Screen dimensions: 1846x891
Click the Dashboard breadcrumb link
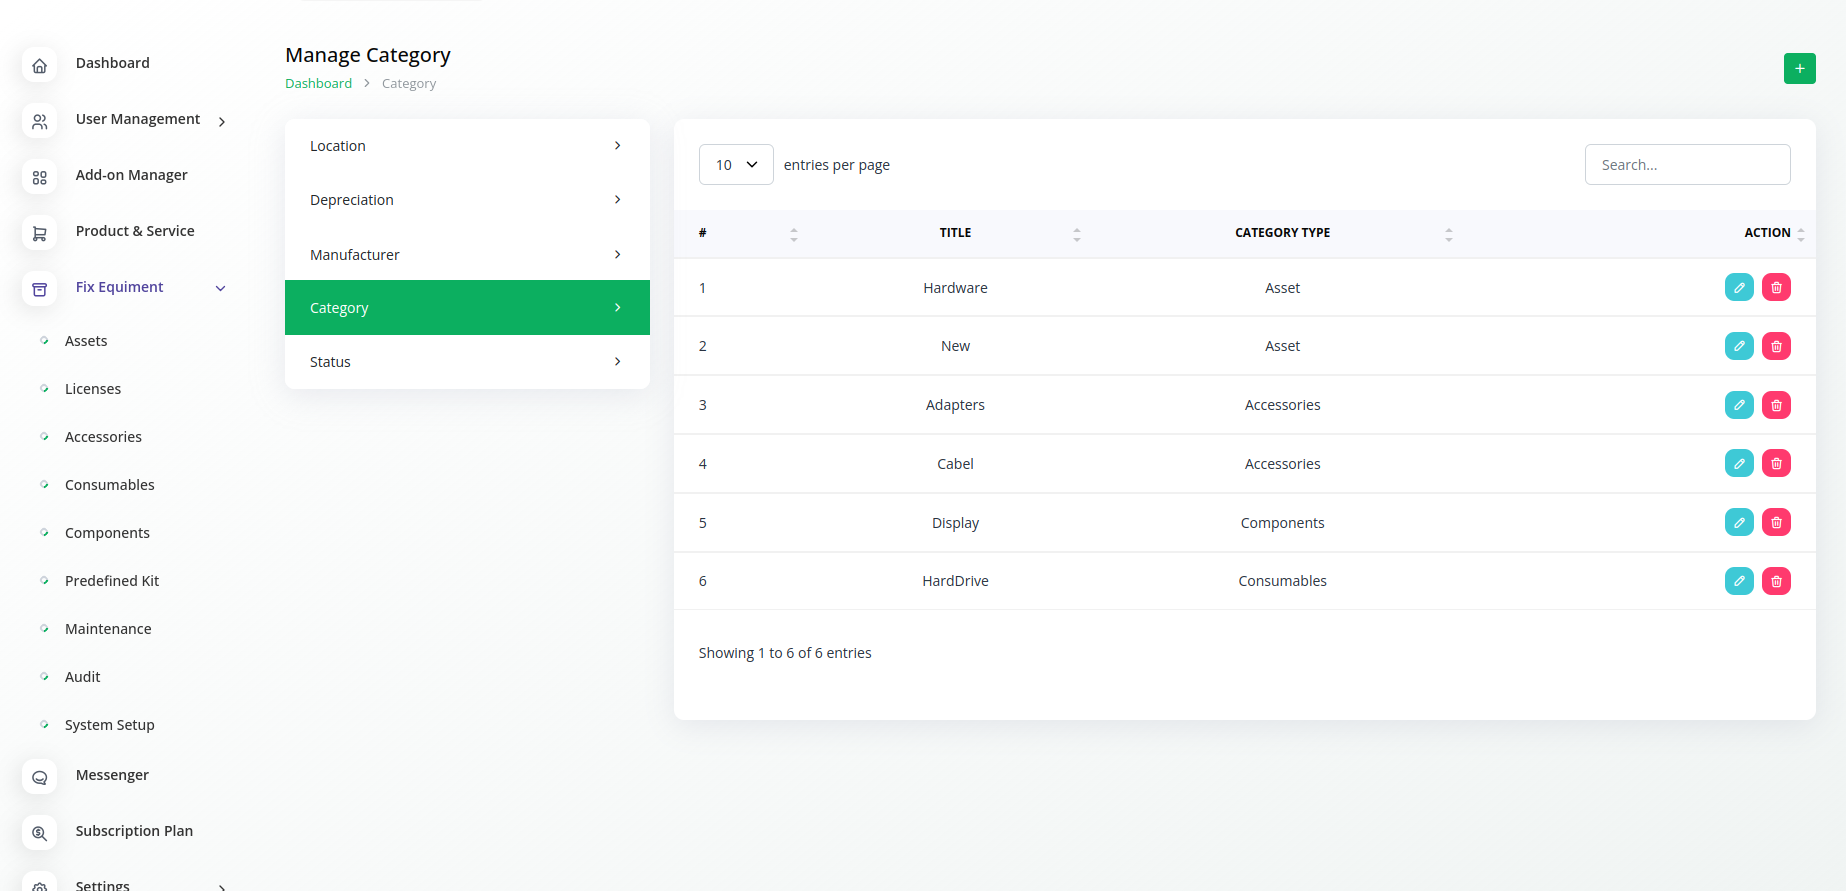[318, 84]
